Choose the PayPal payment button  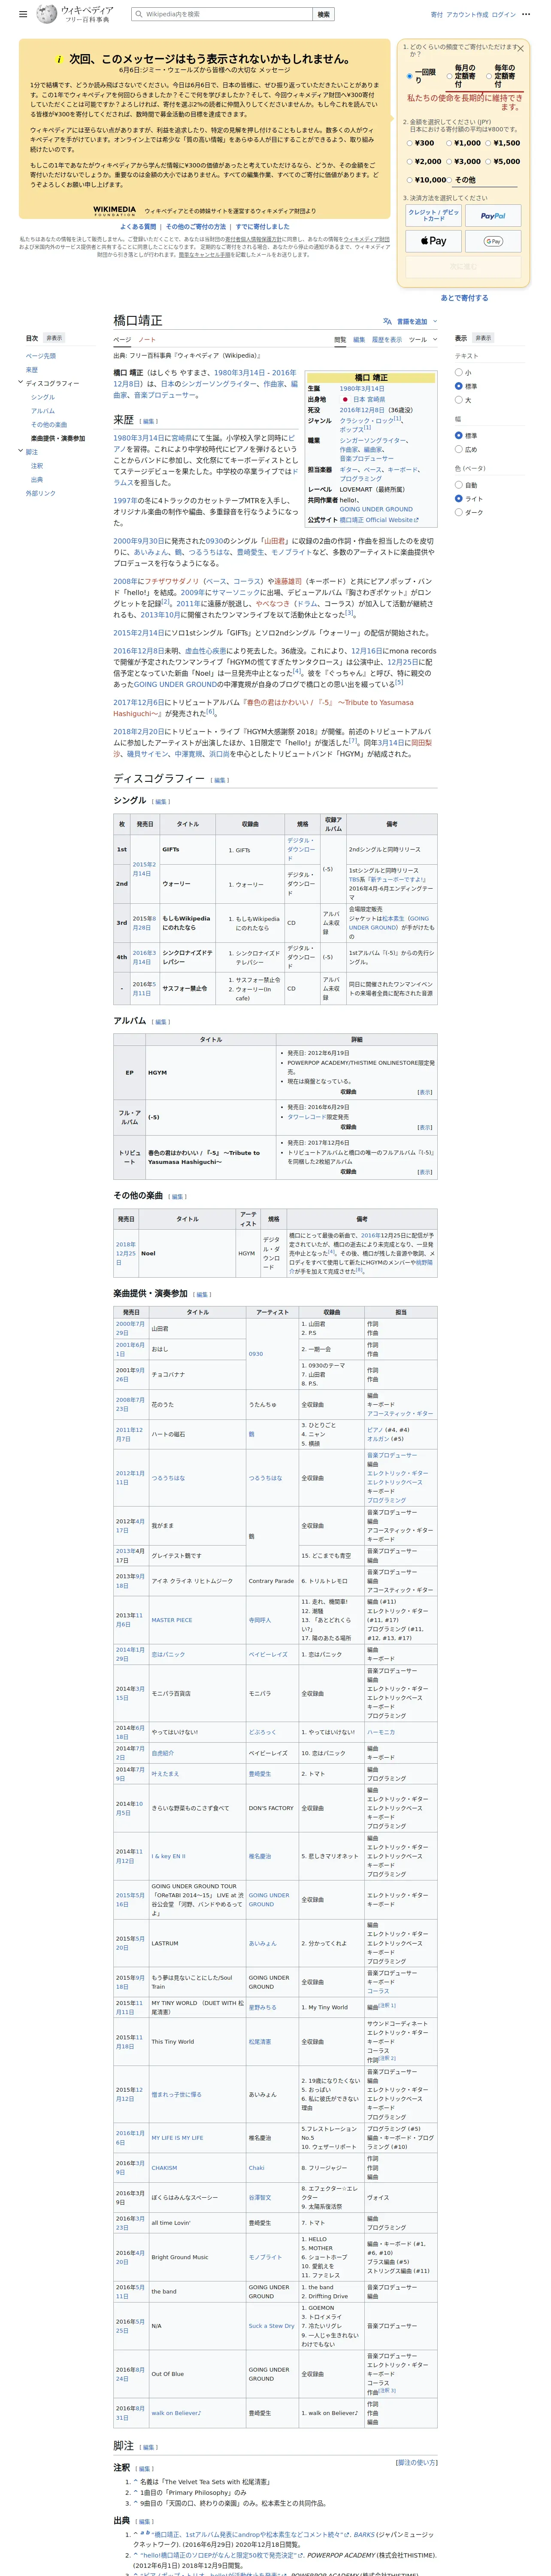coord(493,215)
